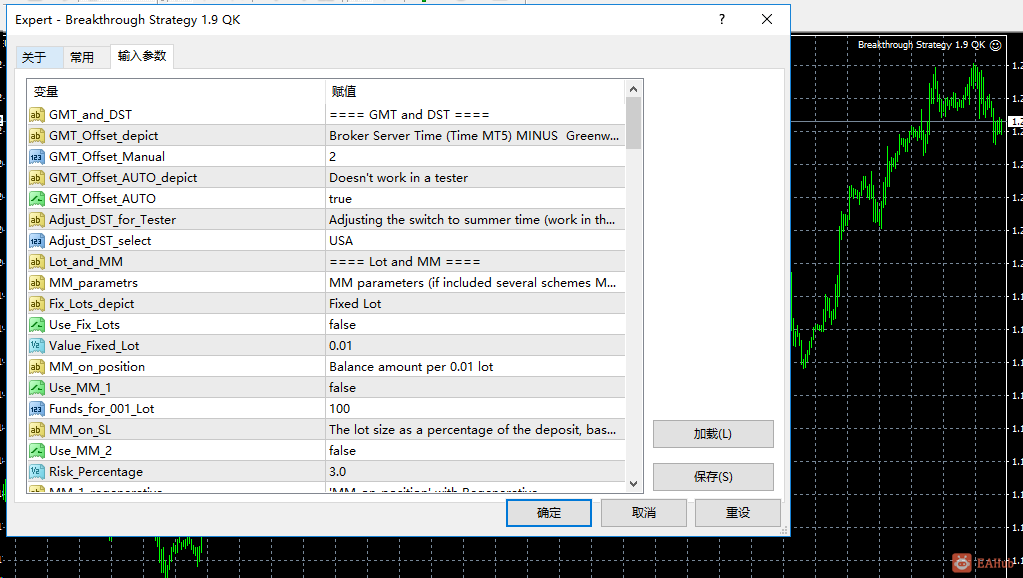
Task: Click the bool icon beside GMT_Offset_AUTO
Action: 37,198
